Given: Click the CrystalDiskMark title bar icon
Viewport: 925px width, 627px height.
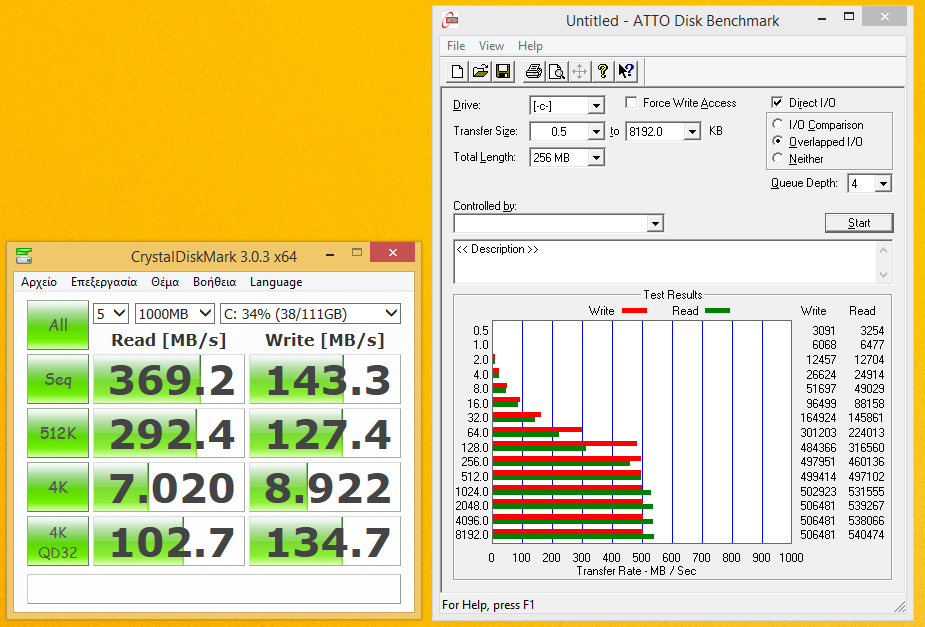Looking at the screenshot, I should pos(24,256).
